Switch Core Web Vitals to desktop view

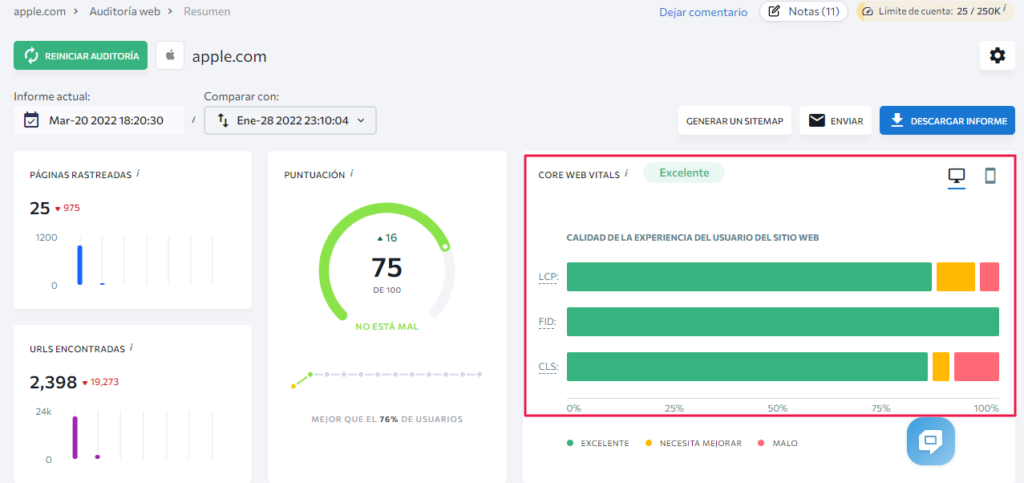956,176
